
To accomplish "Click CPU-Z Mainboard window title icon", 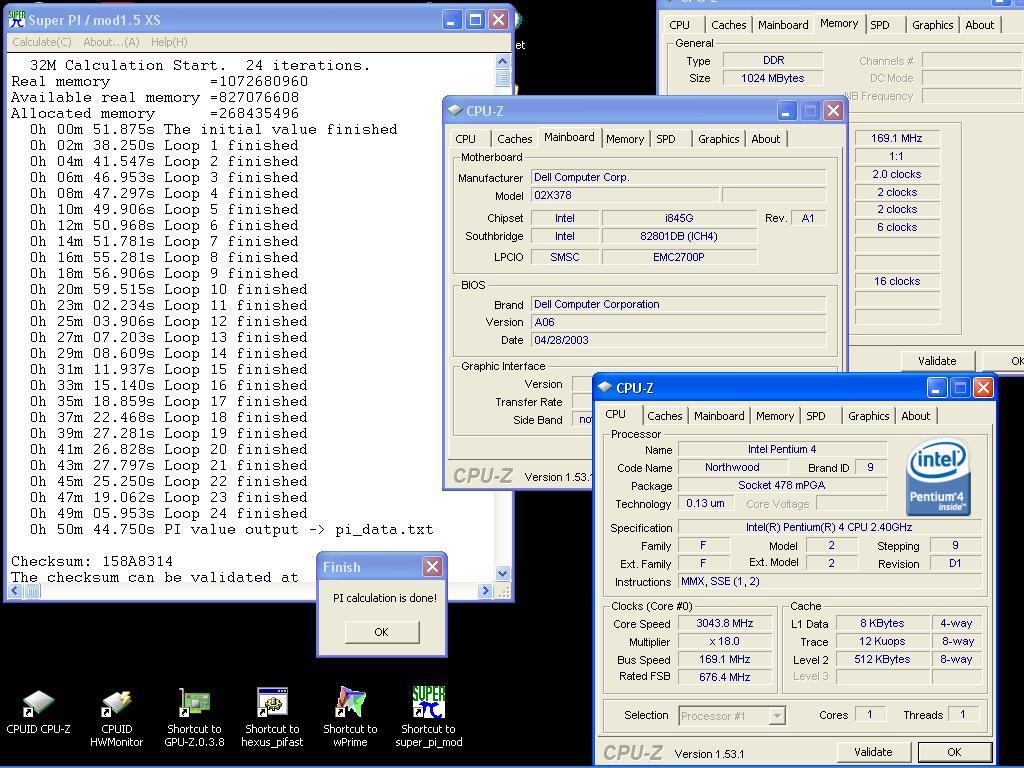I will (x=455, y=110).
